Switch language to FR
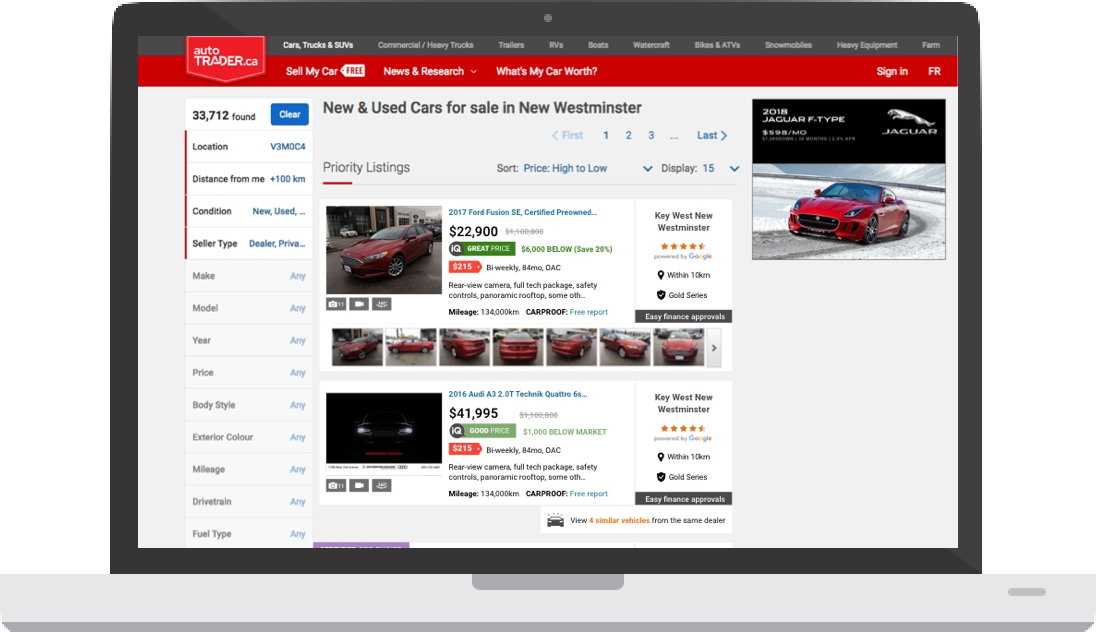Image resolution: width=1096 pixels, height=632 pixels. coord(934,71)
